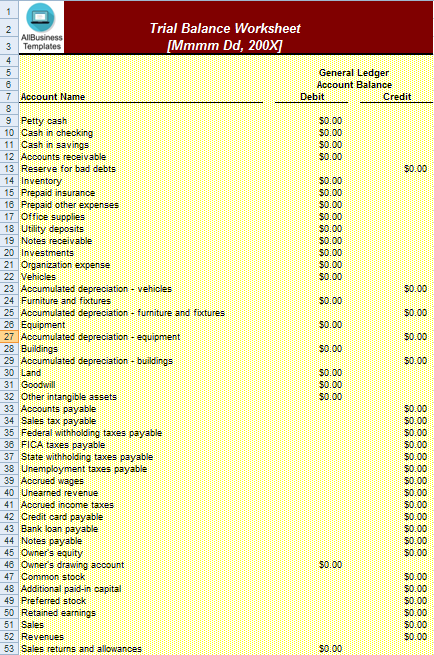Select the Prepaid other expenses cell
The height and width of the screenshot is (655, 434).
(70, 205)
